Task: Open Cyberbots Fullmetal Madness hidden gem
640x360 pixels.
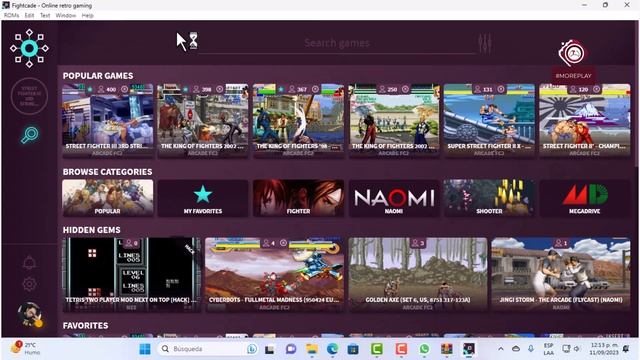Action: coord(274,275)
